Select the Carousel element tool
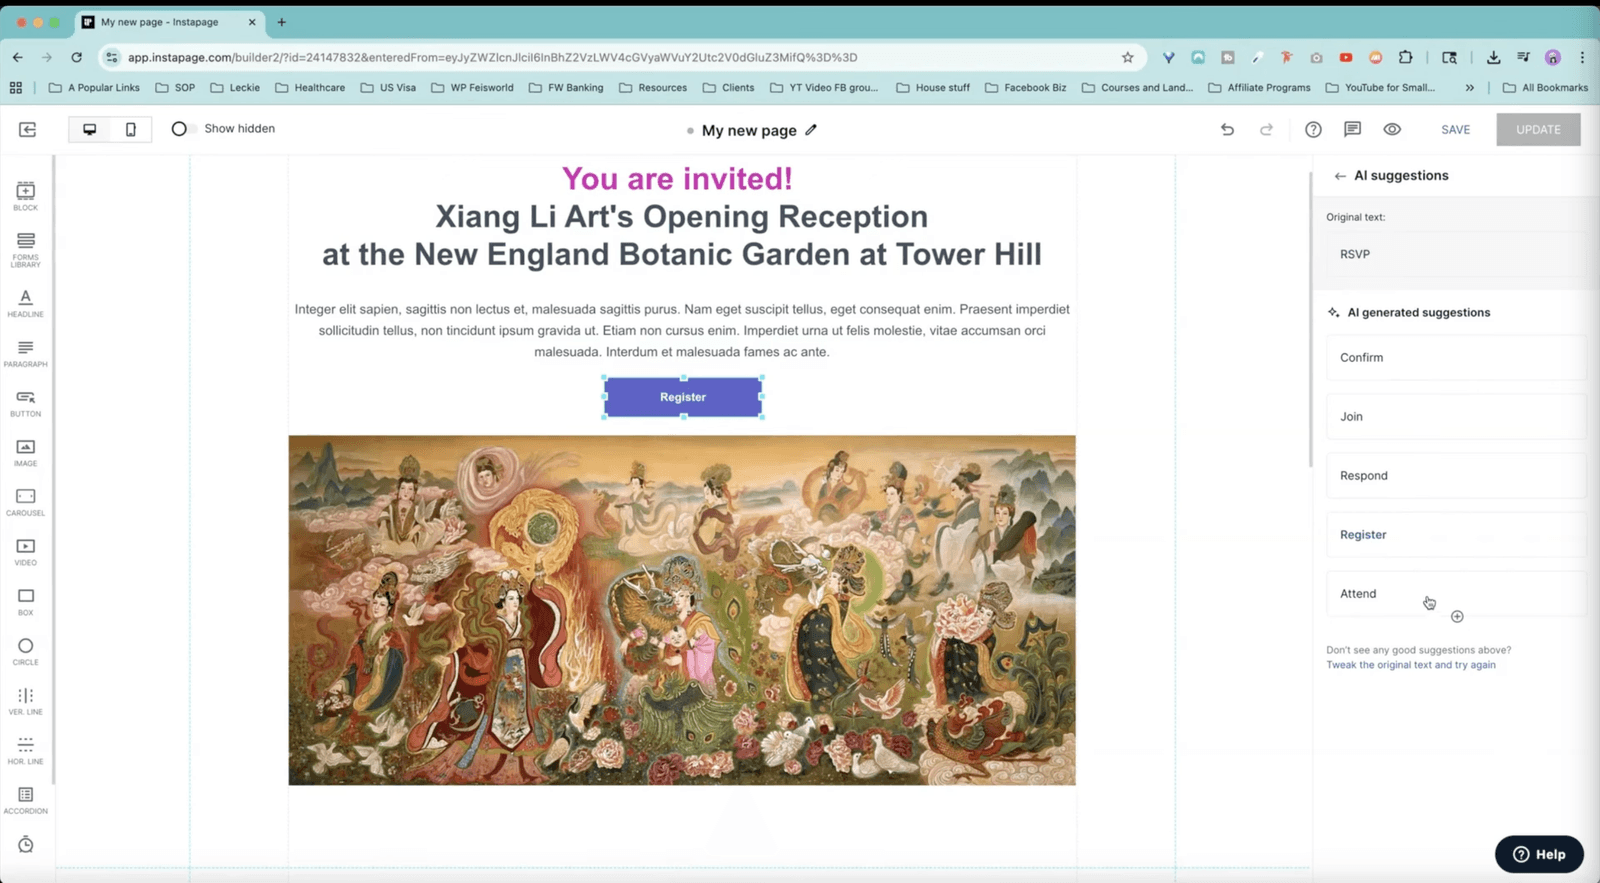This screenshot has width=1600, height=883. [x=26, y=502]
